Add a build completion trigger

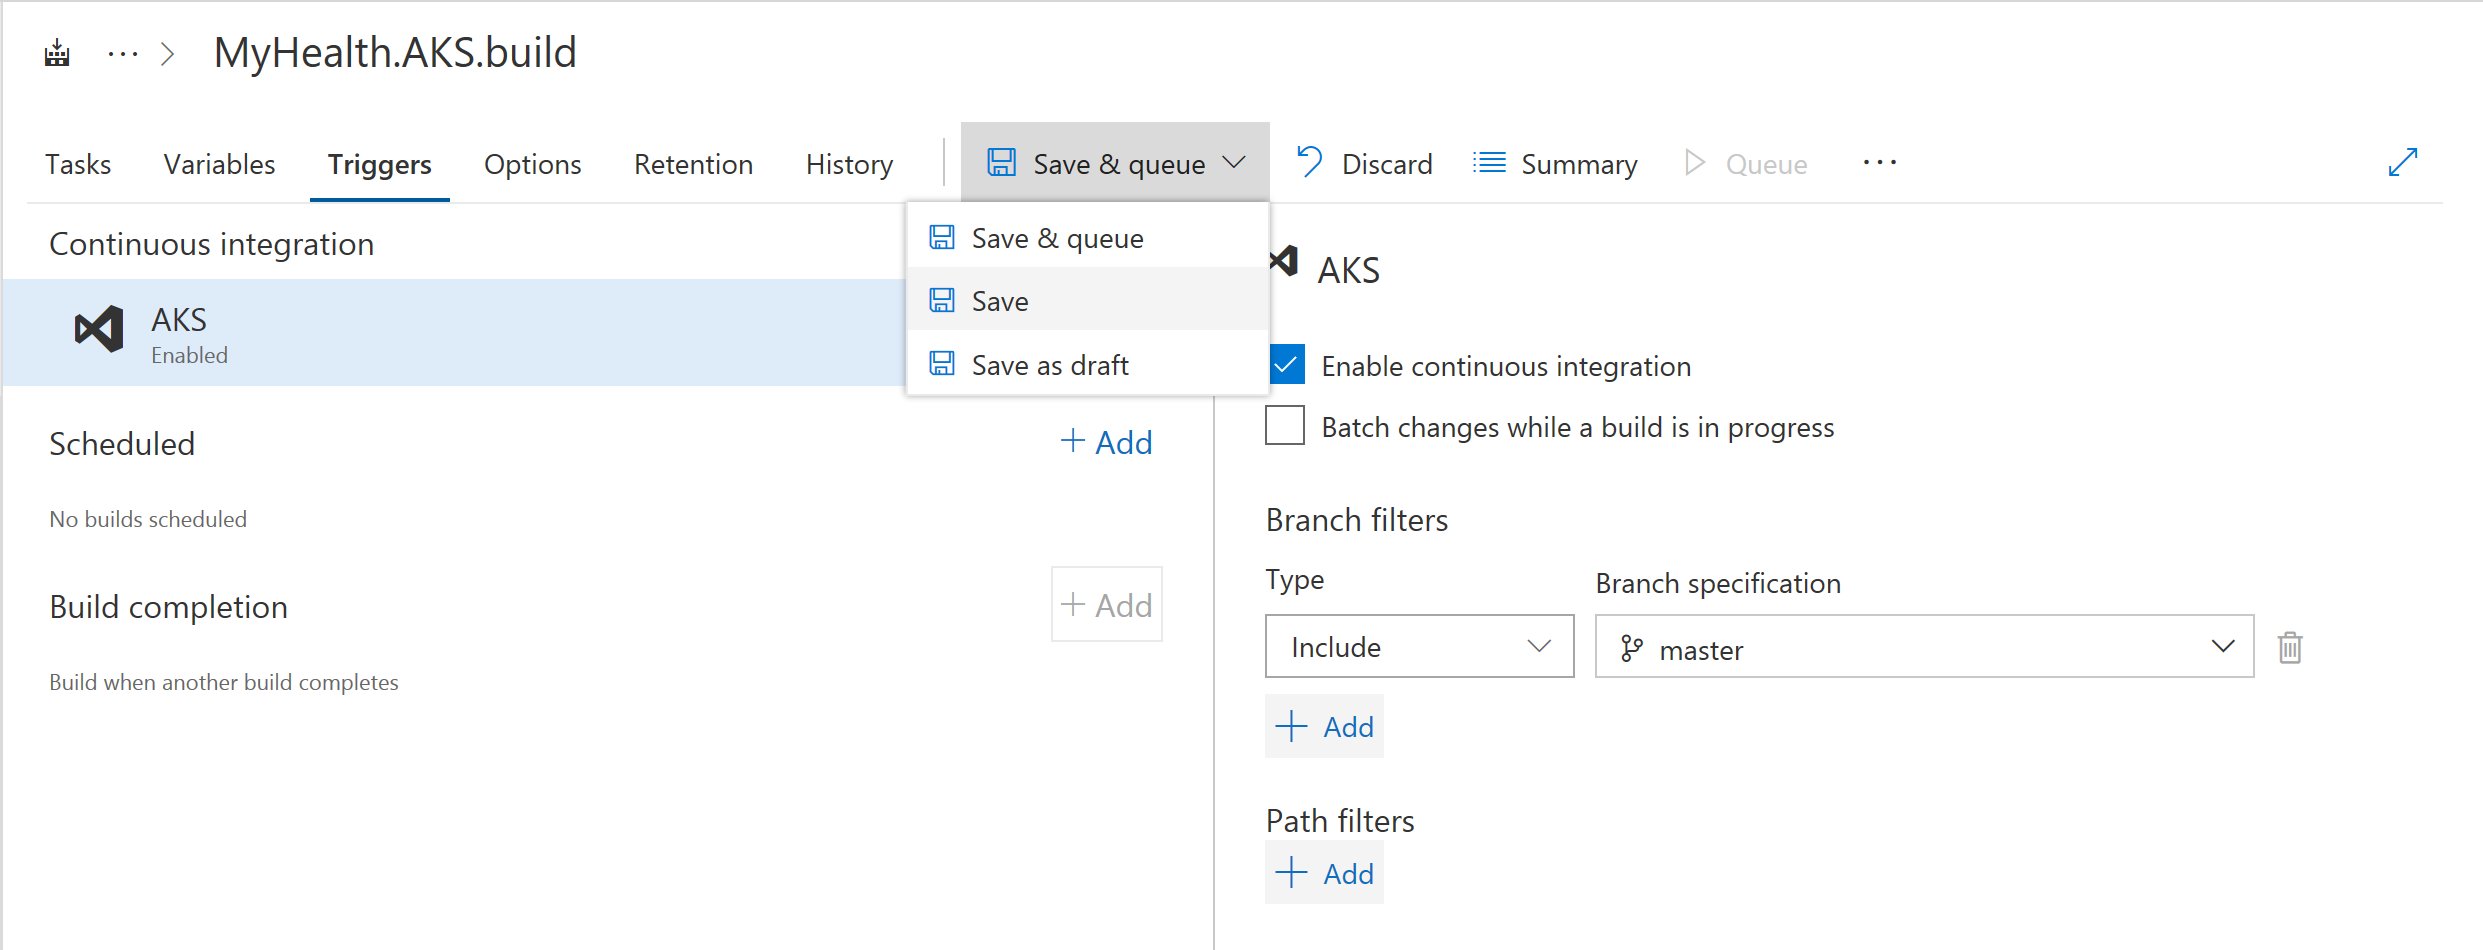click(x=1106, y=604)
